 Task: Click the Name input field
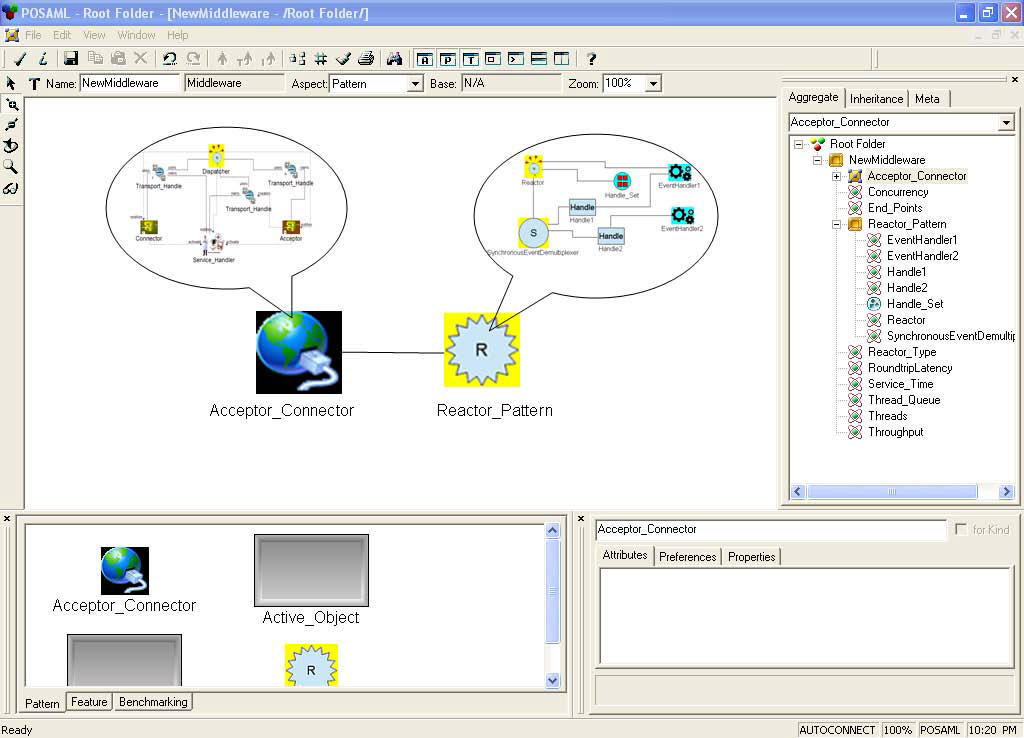click(130, 84)
